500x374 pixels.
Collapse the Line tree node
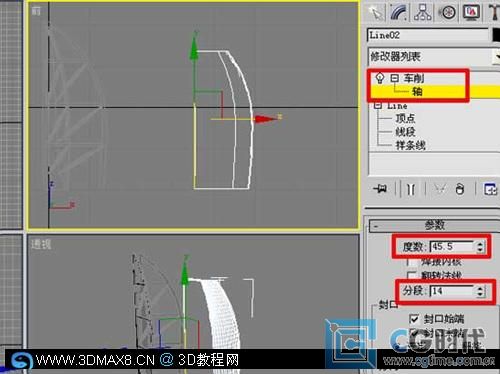coord(378,106)
